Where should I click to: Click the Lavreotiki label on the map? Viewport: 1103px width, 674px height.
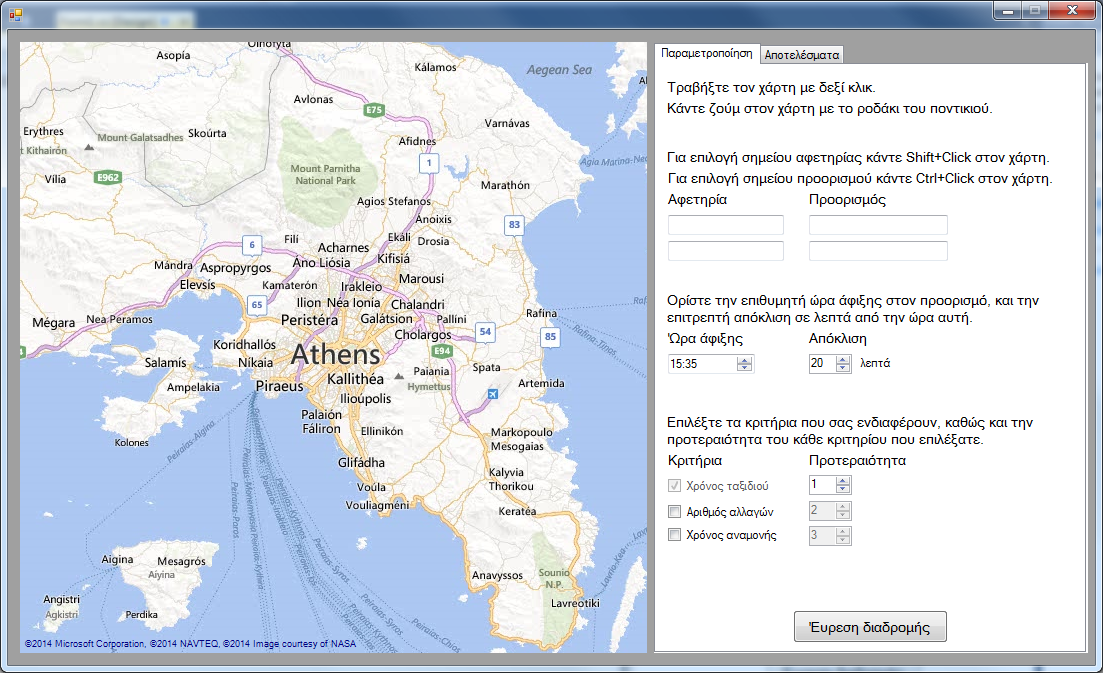575,603
